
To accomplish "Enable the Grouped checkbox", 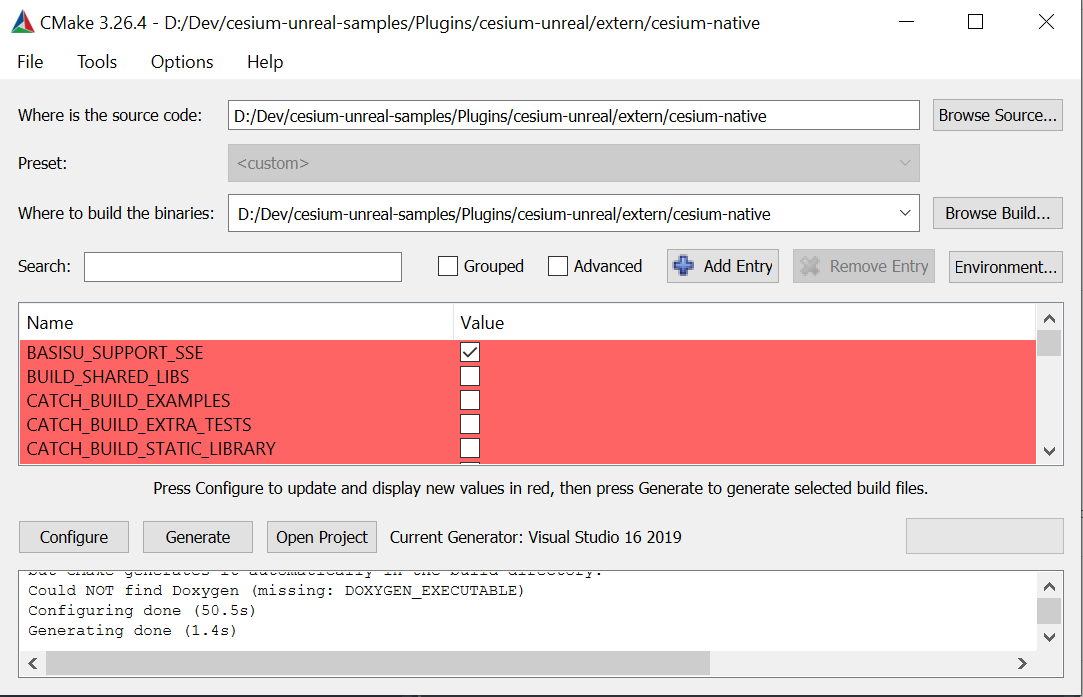I will click(x=447, y=266).
